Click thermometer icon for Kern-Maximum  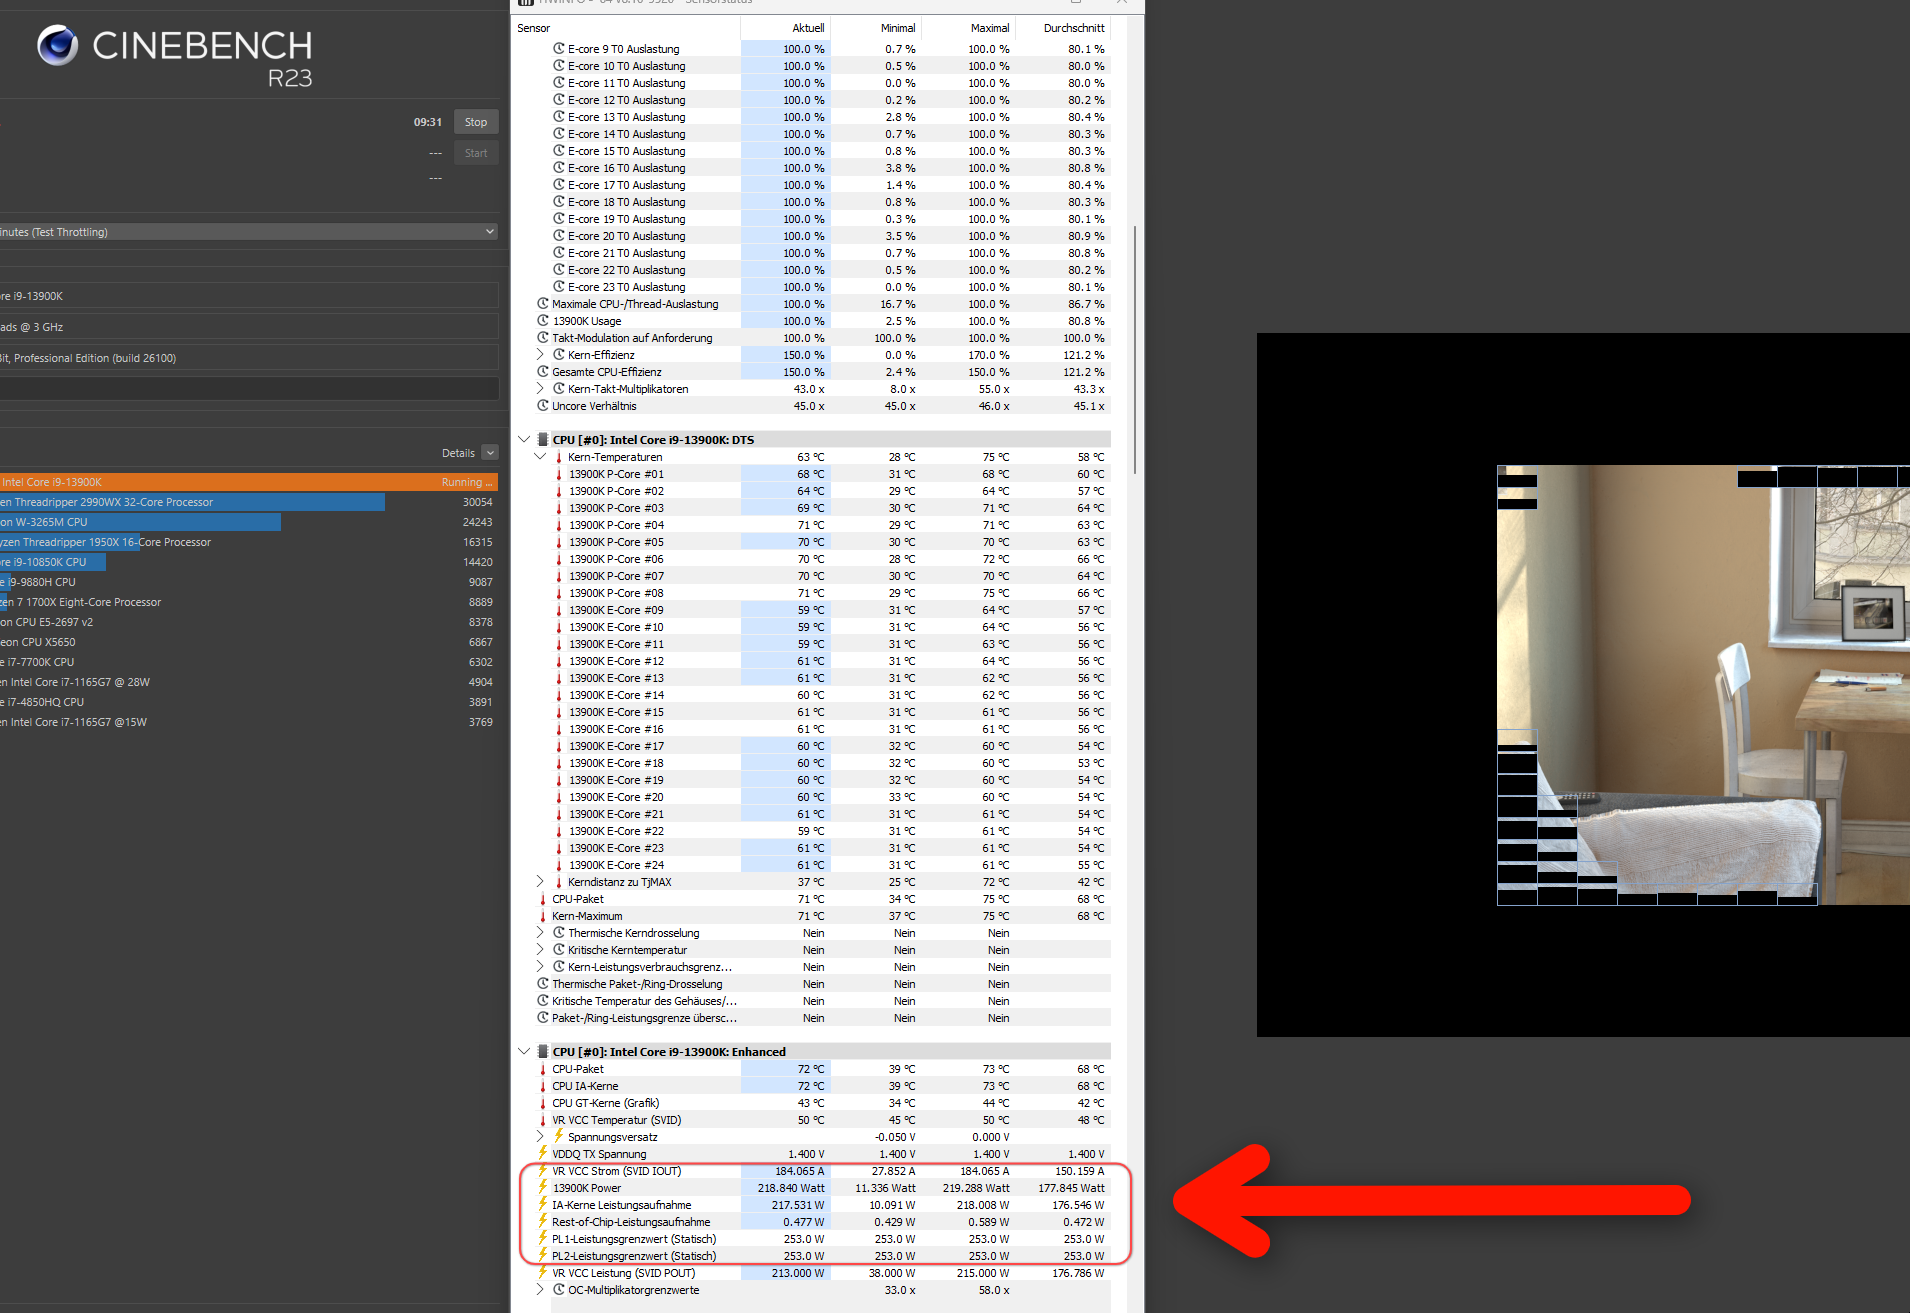pyautogui.click(x=543, y=915)
